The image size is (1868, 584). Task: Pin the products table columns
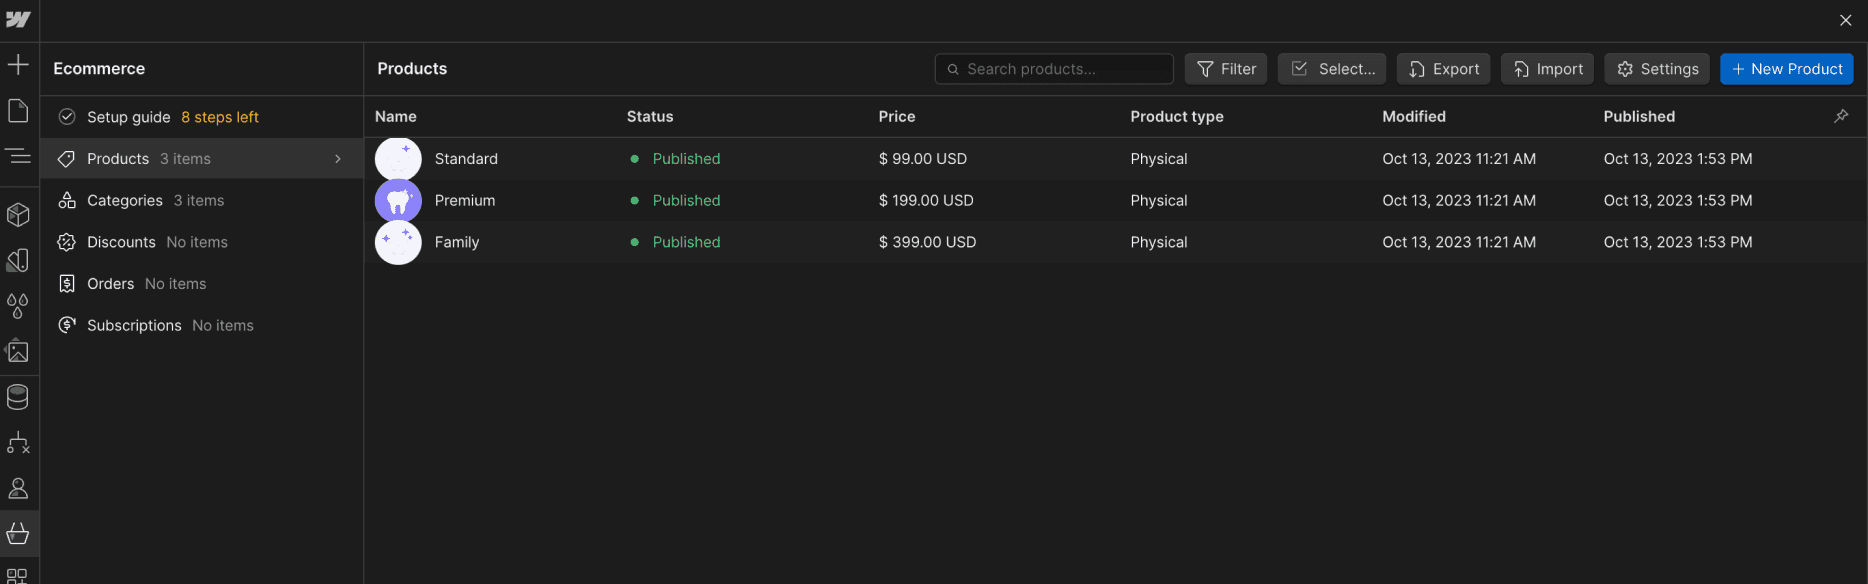point(1841,116)
